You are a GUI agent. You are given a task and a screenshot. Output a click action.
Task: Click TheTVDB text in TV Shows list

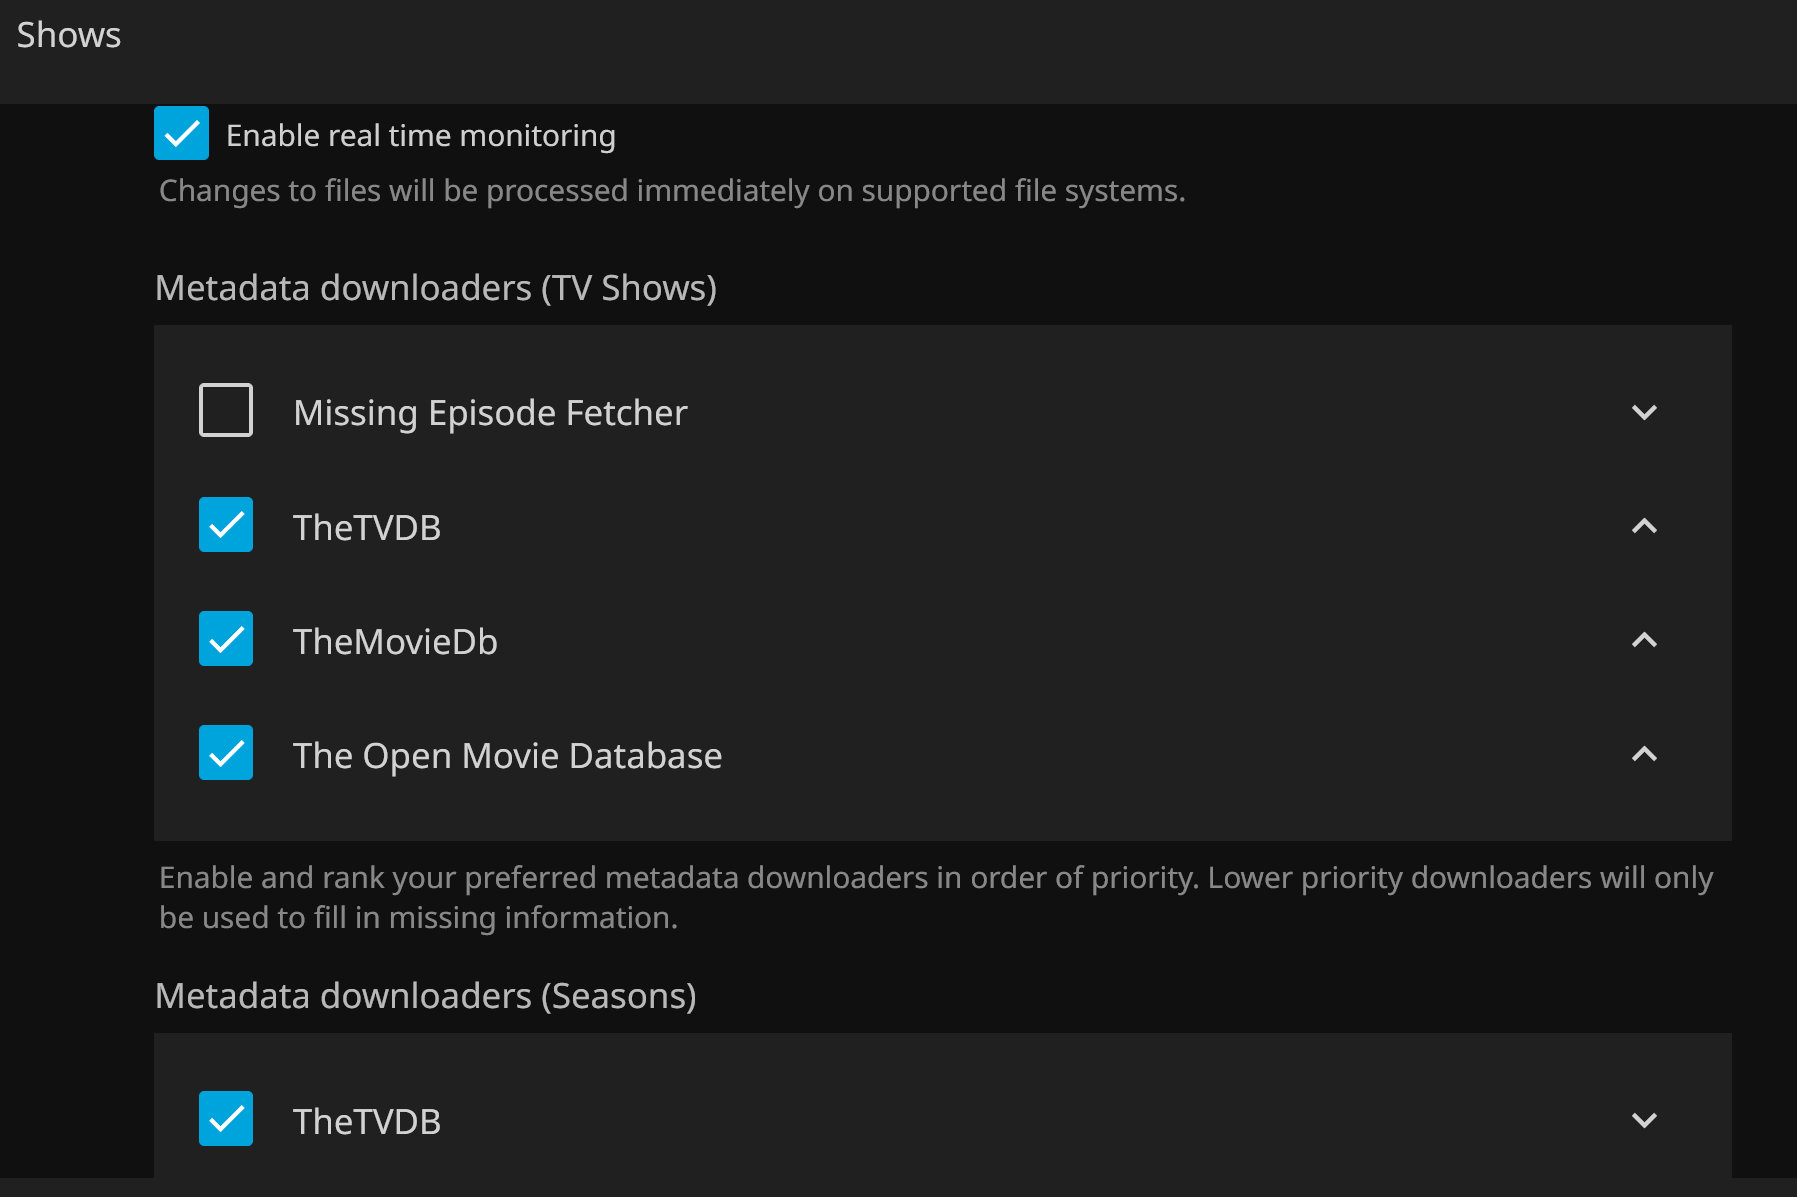367,527
